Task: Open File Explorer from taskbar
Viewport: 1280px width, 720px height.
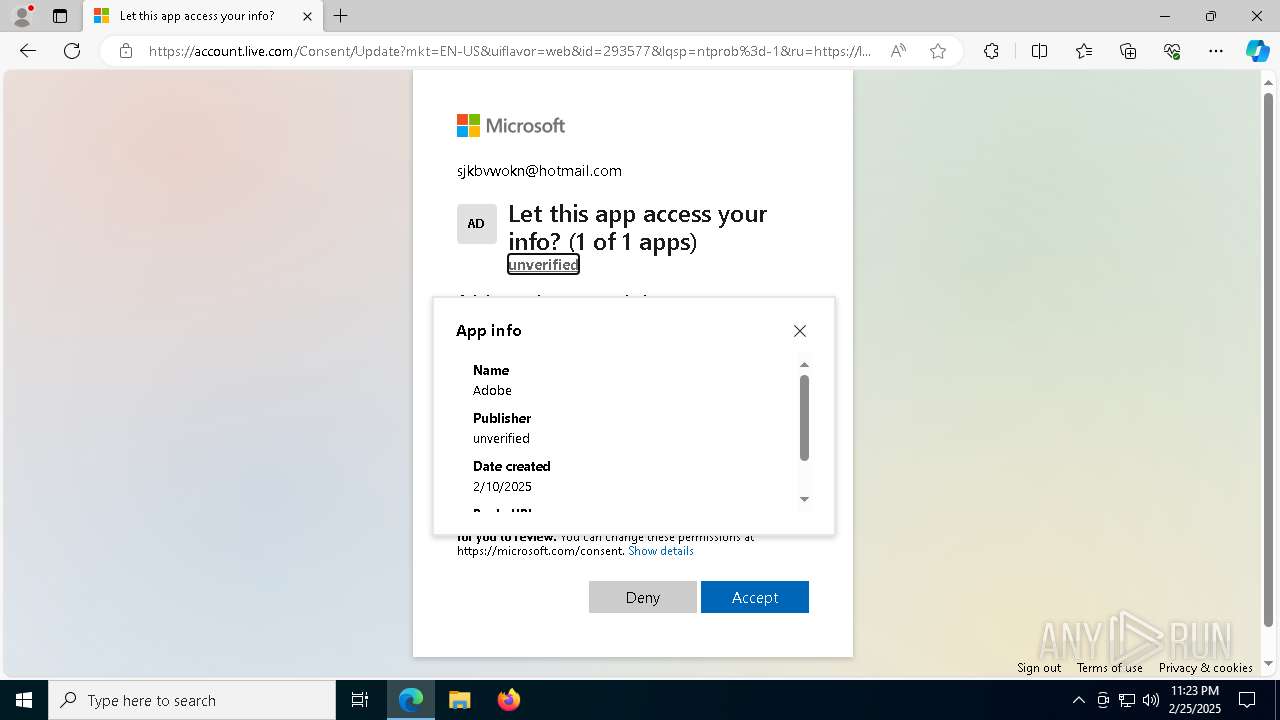Action: [x=459, y=700]
